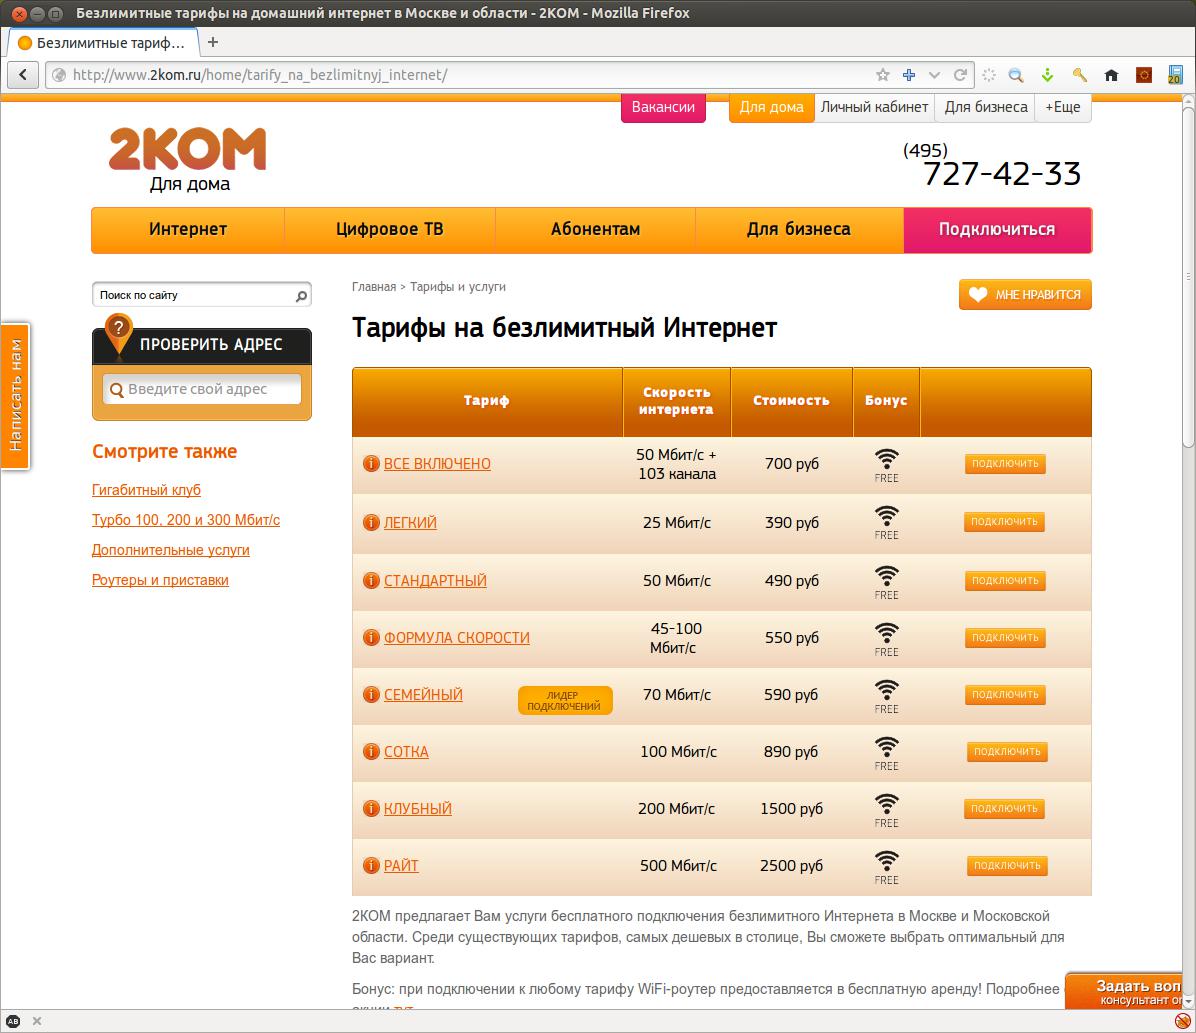Click the page vertical scrollbar thumb
1196x1033 pixels.
point(1188,278)
